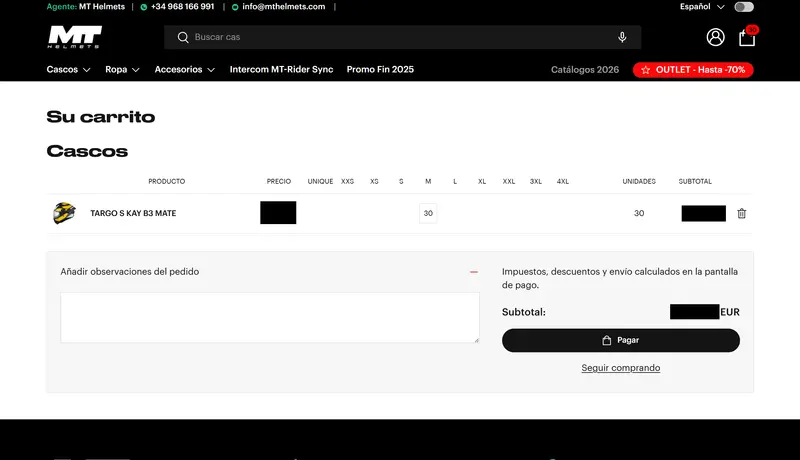Collapse order notes with red minus icon
800x460 pixels.
click(x=473, y=272)
